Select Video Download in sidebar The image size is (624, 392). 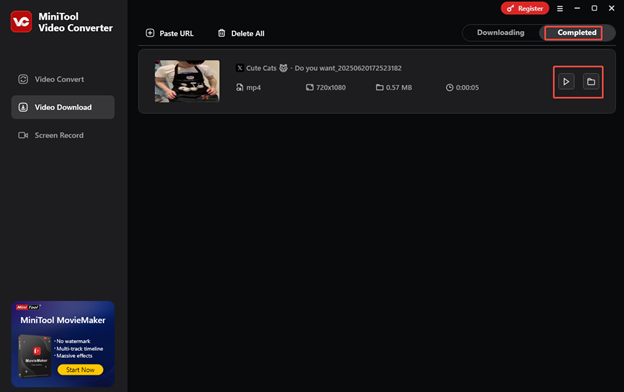pos(63,107)
